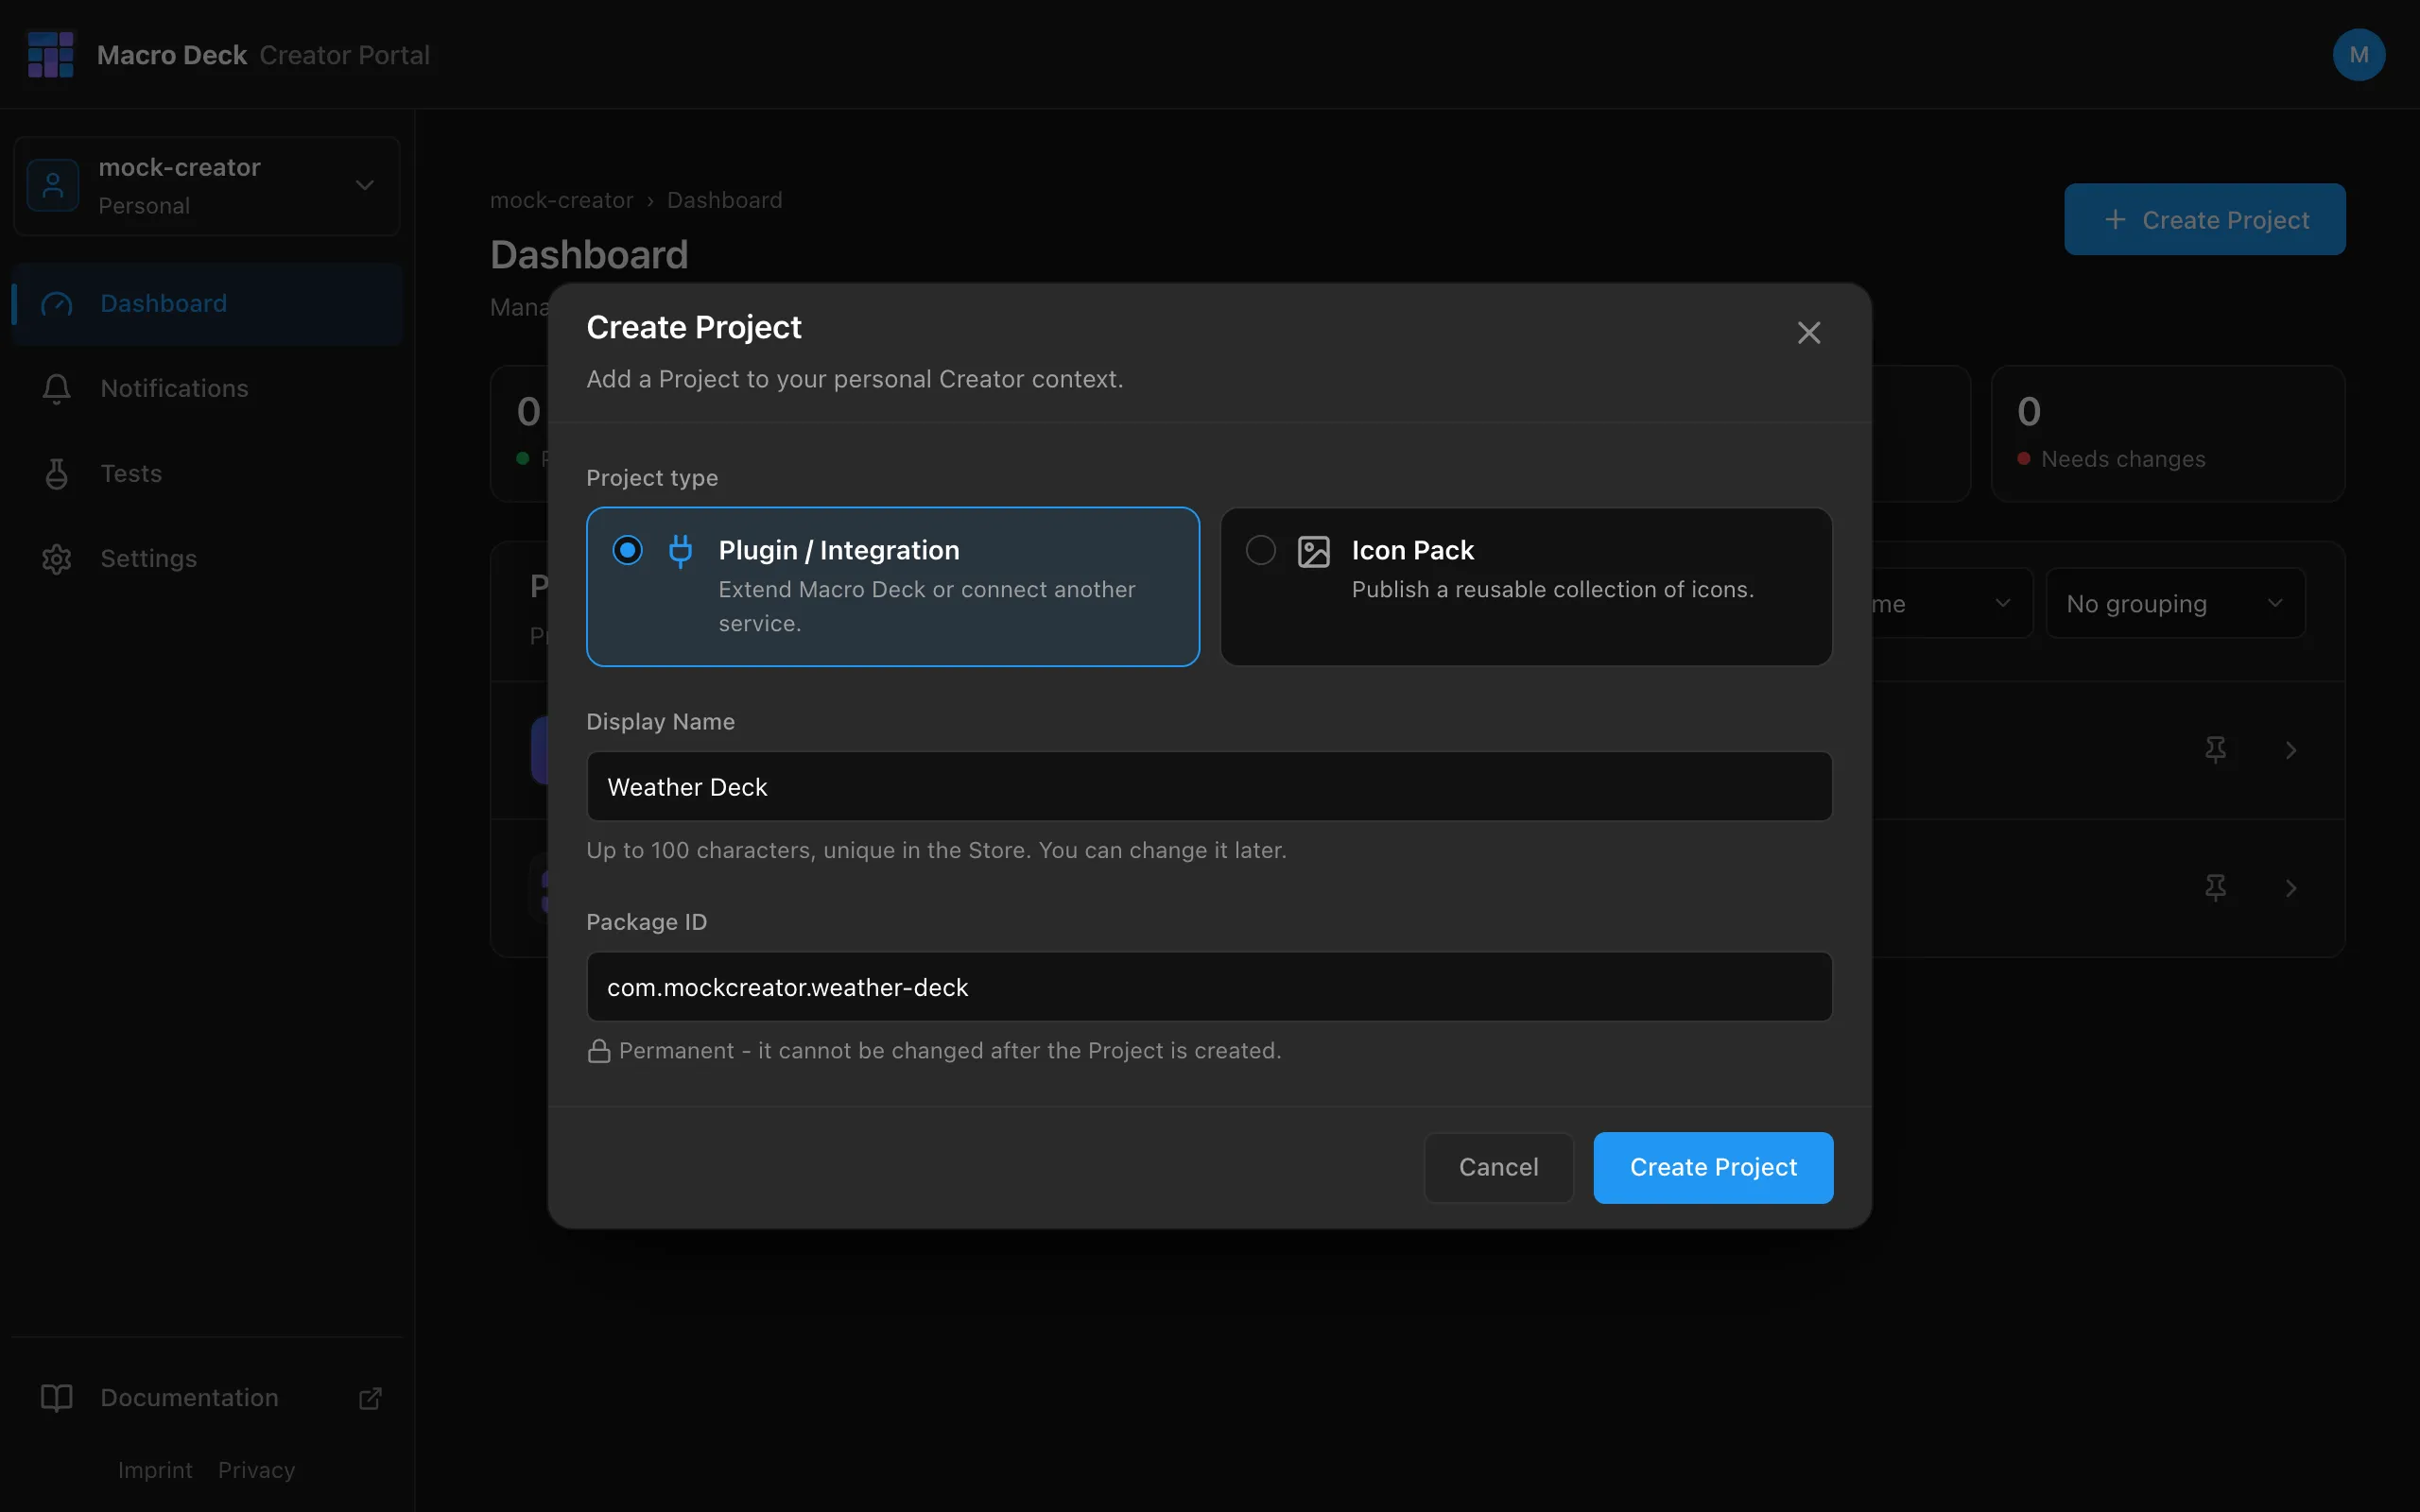Image resolution: width=2420 pixels, height=1512 pixels.
Task: Click the Documentation book icon
Action: [57, 1397]
